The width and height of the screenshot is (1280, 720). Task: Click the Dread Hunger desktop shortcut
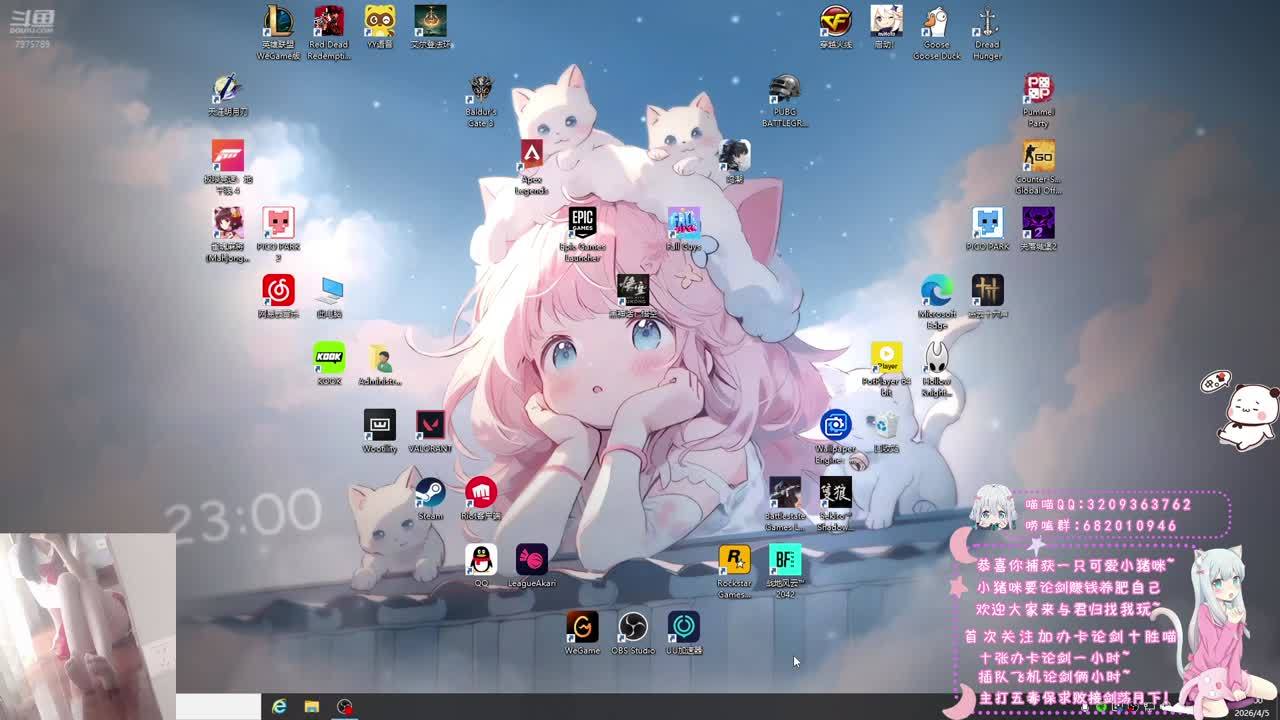point(987,22)
